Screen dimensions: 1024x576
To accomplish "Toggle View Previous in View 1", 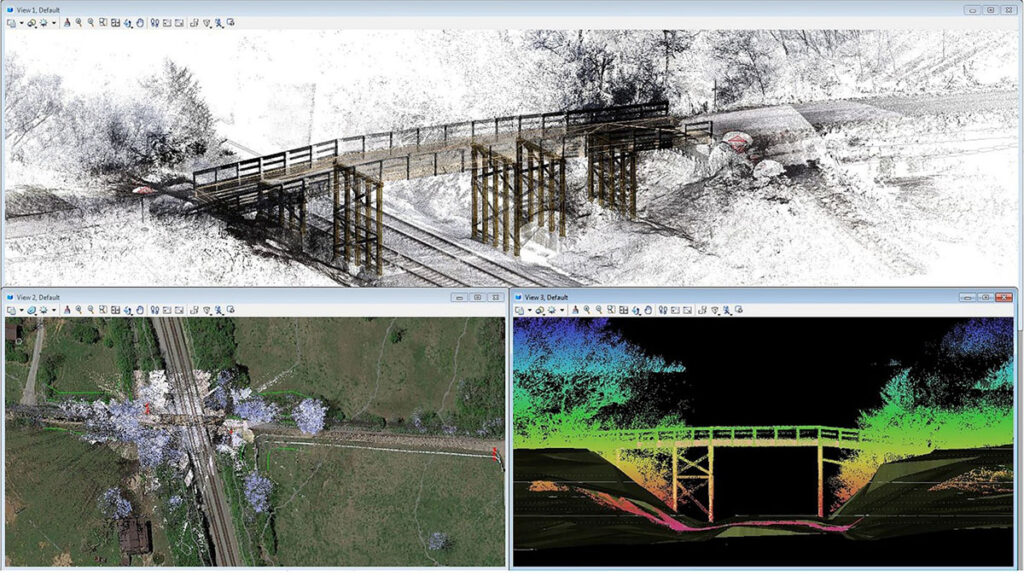I will tap(166, 22).
